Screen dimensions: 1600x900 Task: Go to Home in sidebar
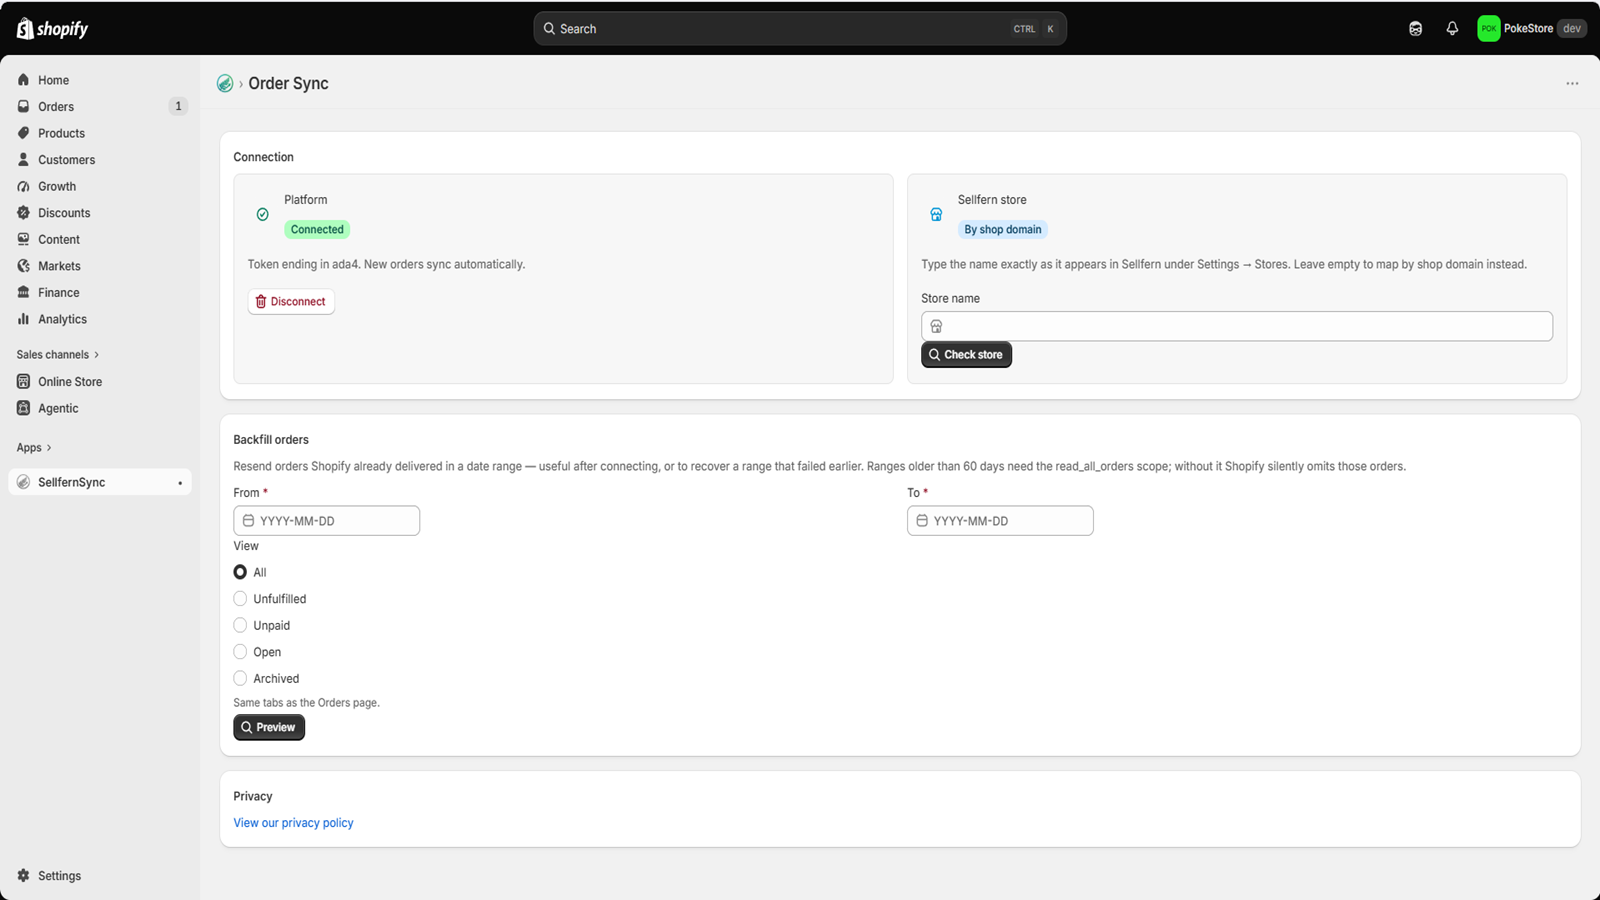pos(100,80)
